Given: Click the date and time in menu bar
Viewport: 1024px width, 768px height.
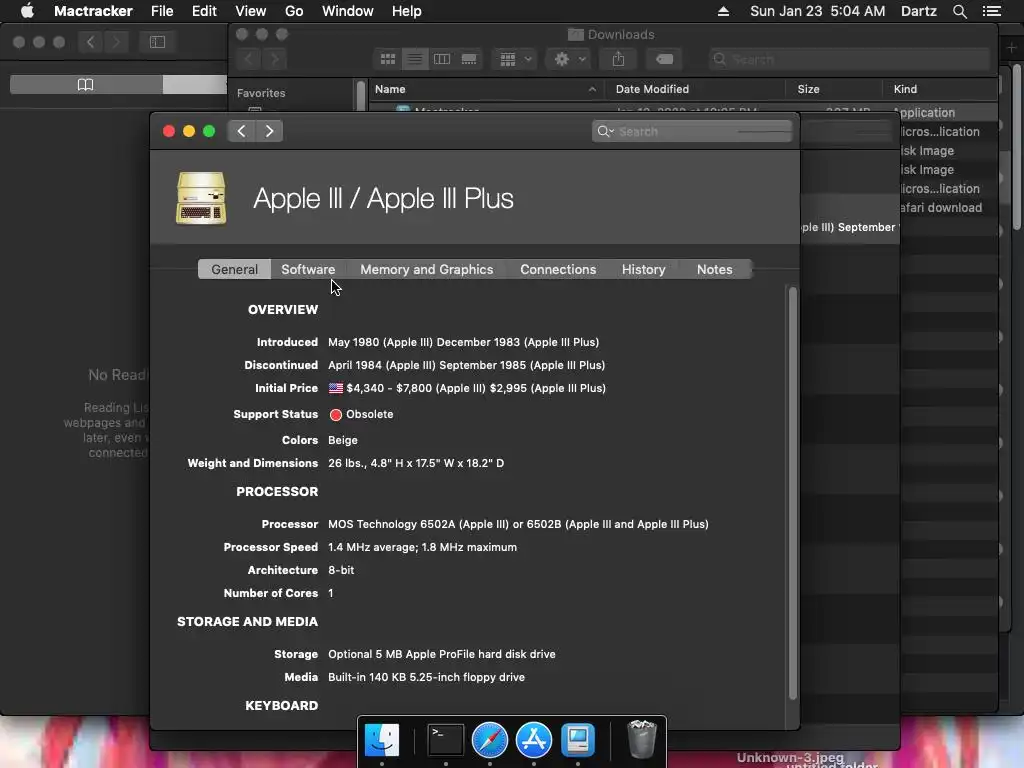Looking at the screenshot, I should [x=818, y=11].
